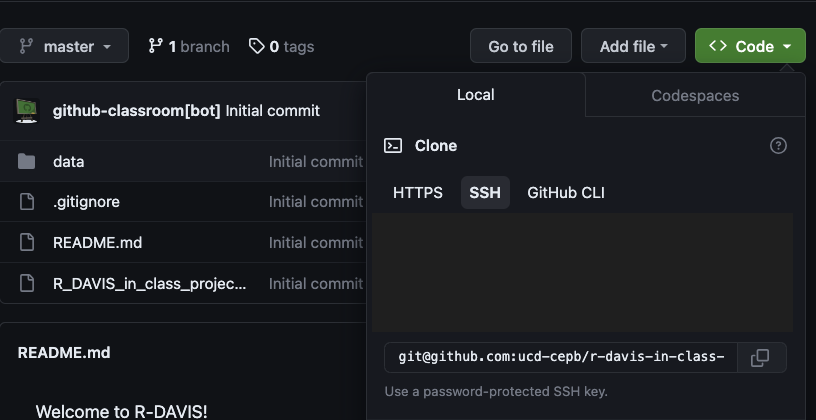Click the README.md file icon

point(27,243)
